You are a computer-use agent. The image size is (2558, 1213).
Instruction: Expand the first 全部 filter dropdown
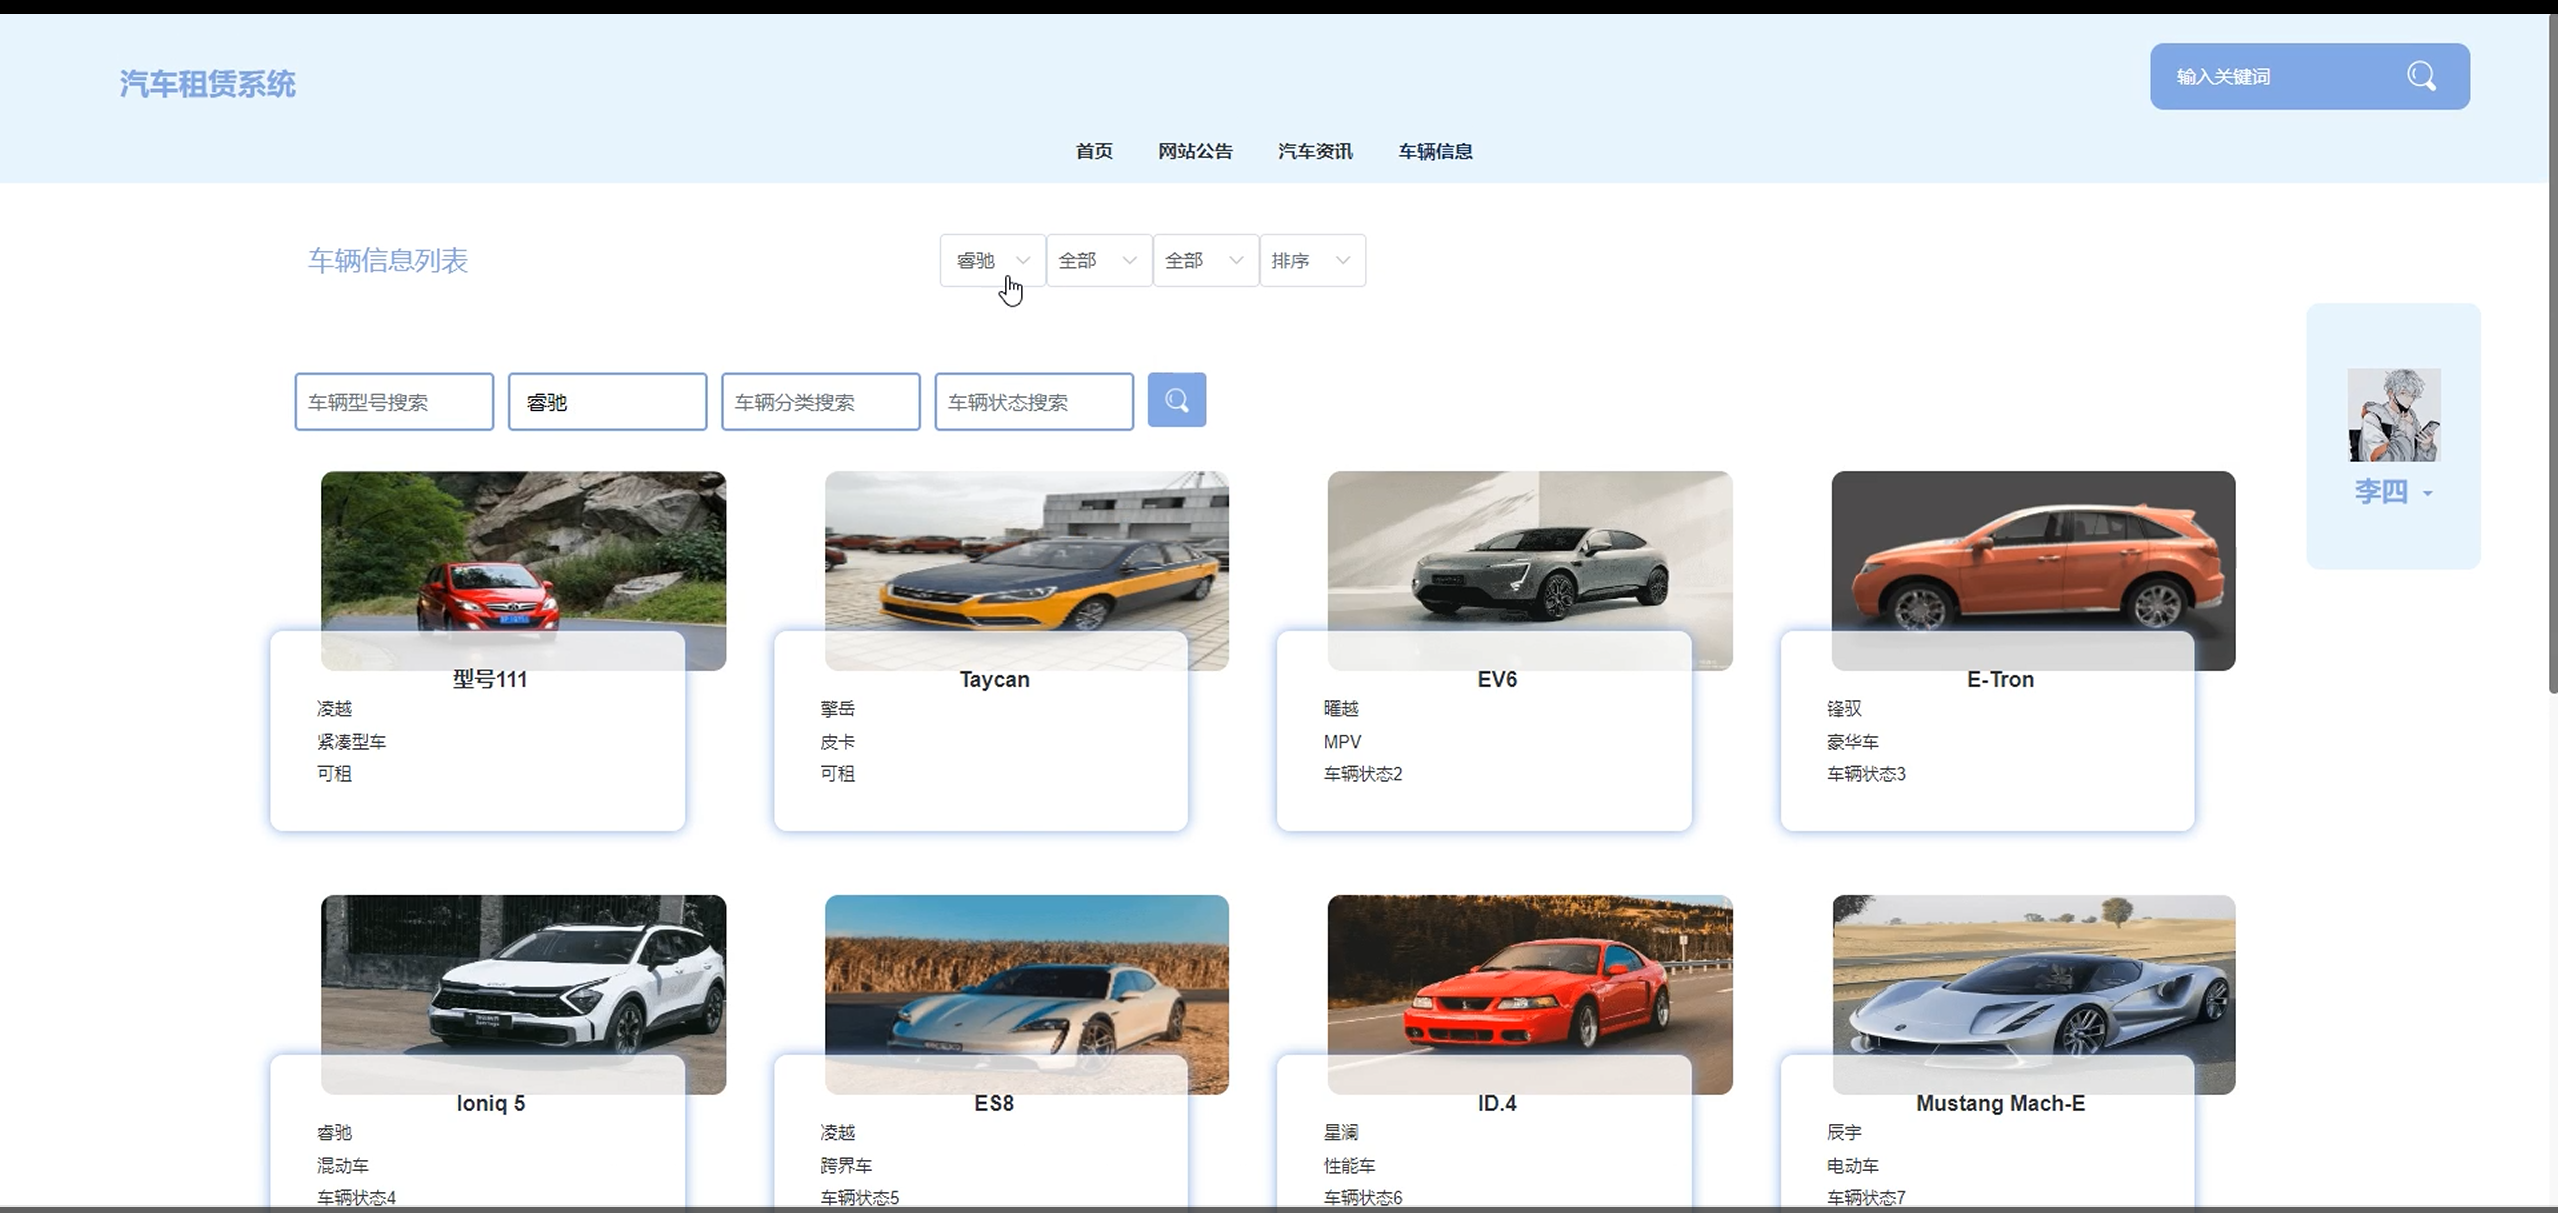(1099, 260)
